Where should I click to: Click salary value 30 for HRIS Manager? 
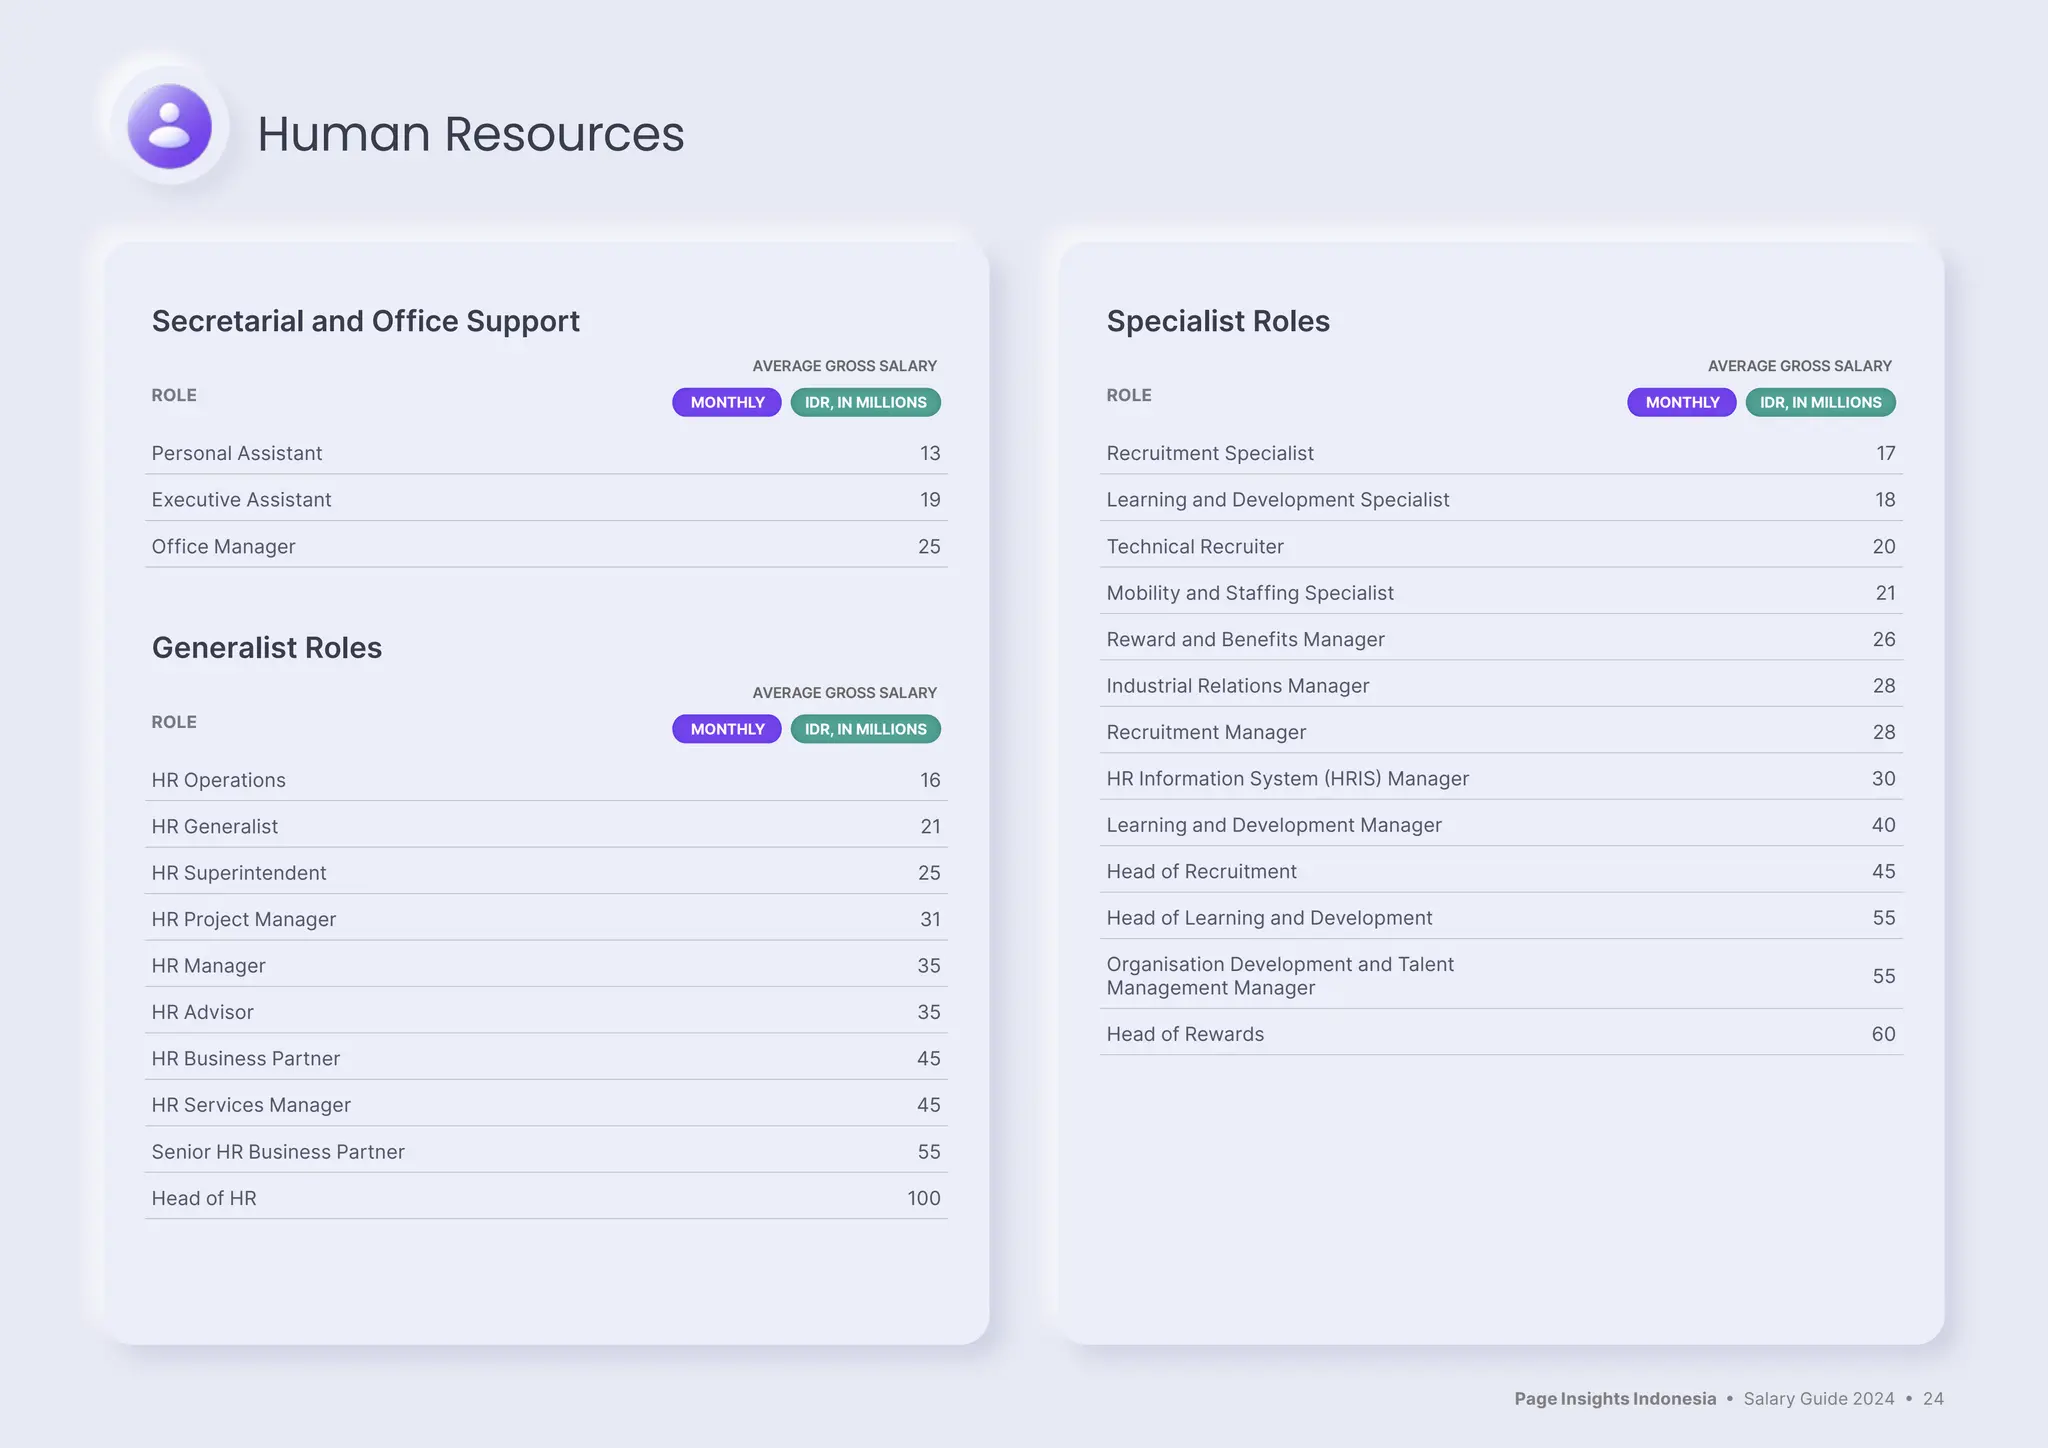click(x=1884, y=779)
